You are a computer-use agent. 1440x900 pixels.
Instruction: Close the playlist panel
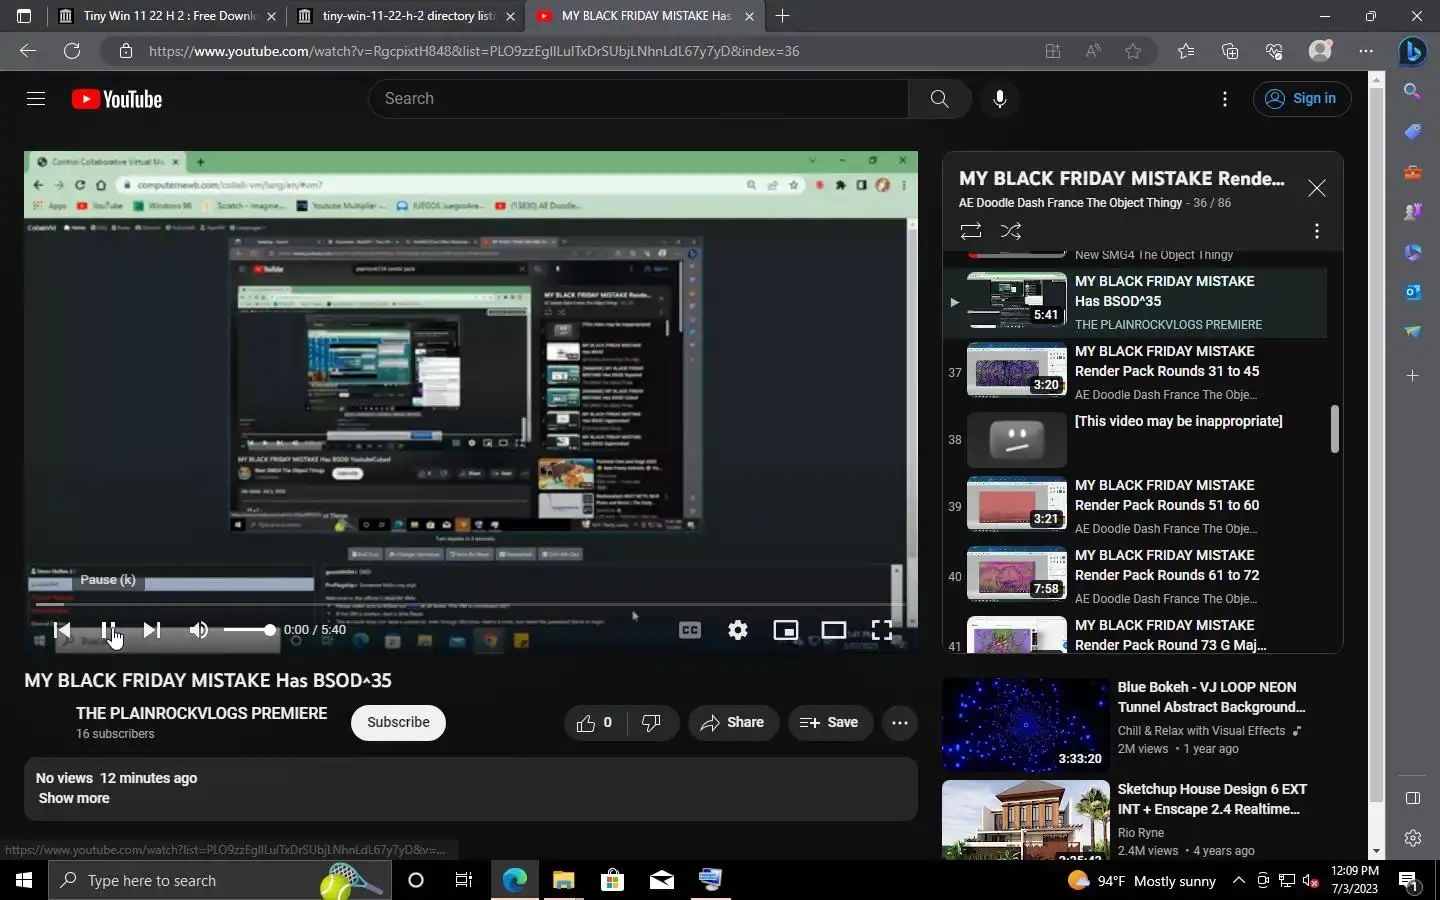[x=1317, y=188]
